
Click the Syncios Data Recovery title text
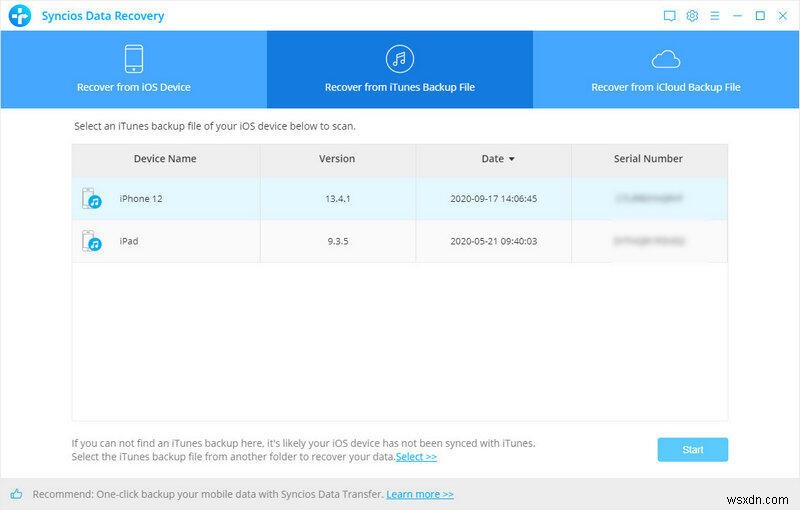coord(103,16)
